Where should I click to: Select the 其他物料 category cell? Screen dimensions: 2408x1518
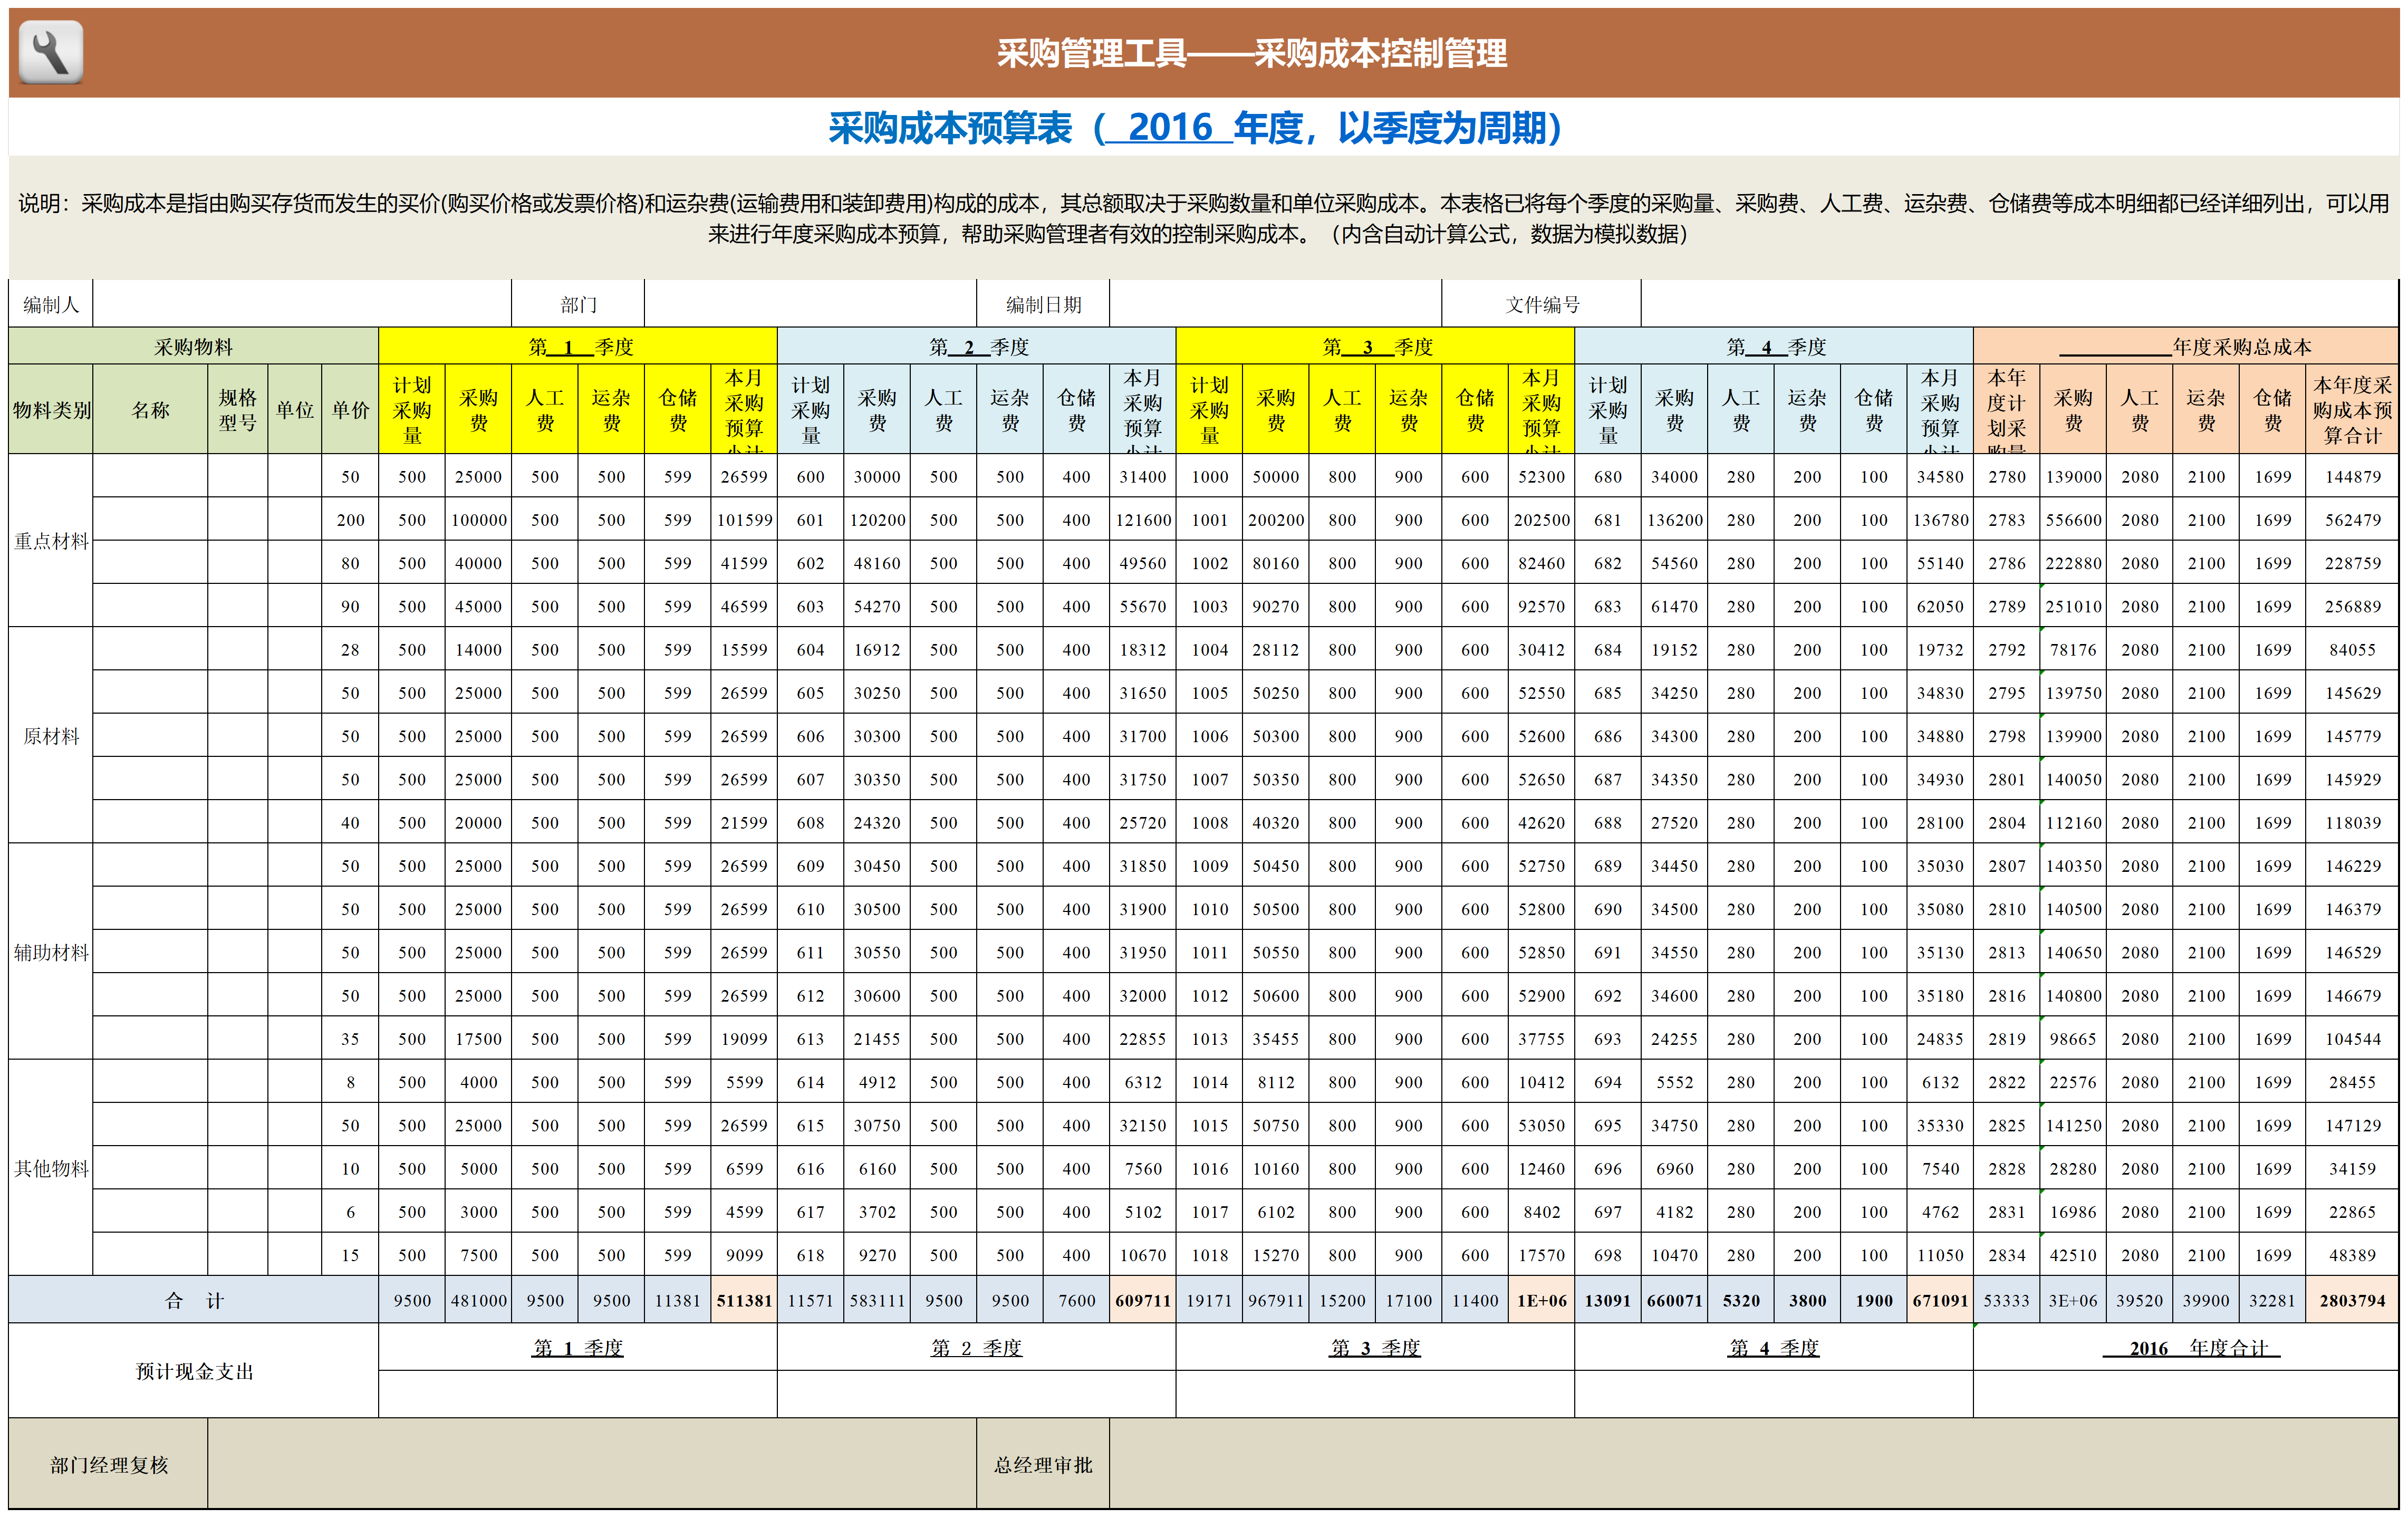tap(51, 1168)
